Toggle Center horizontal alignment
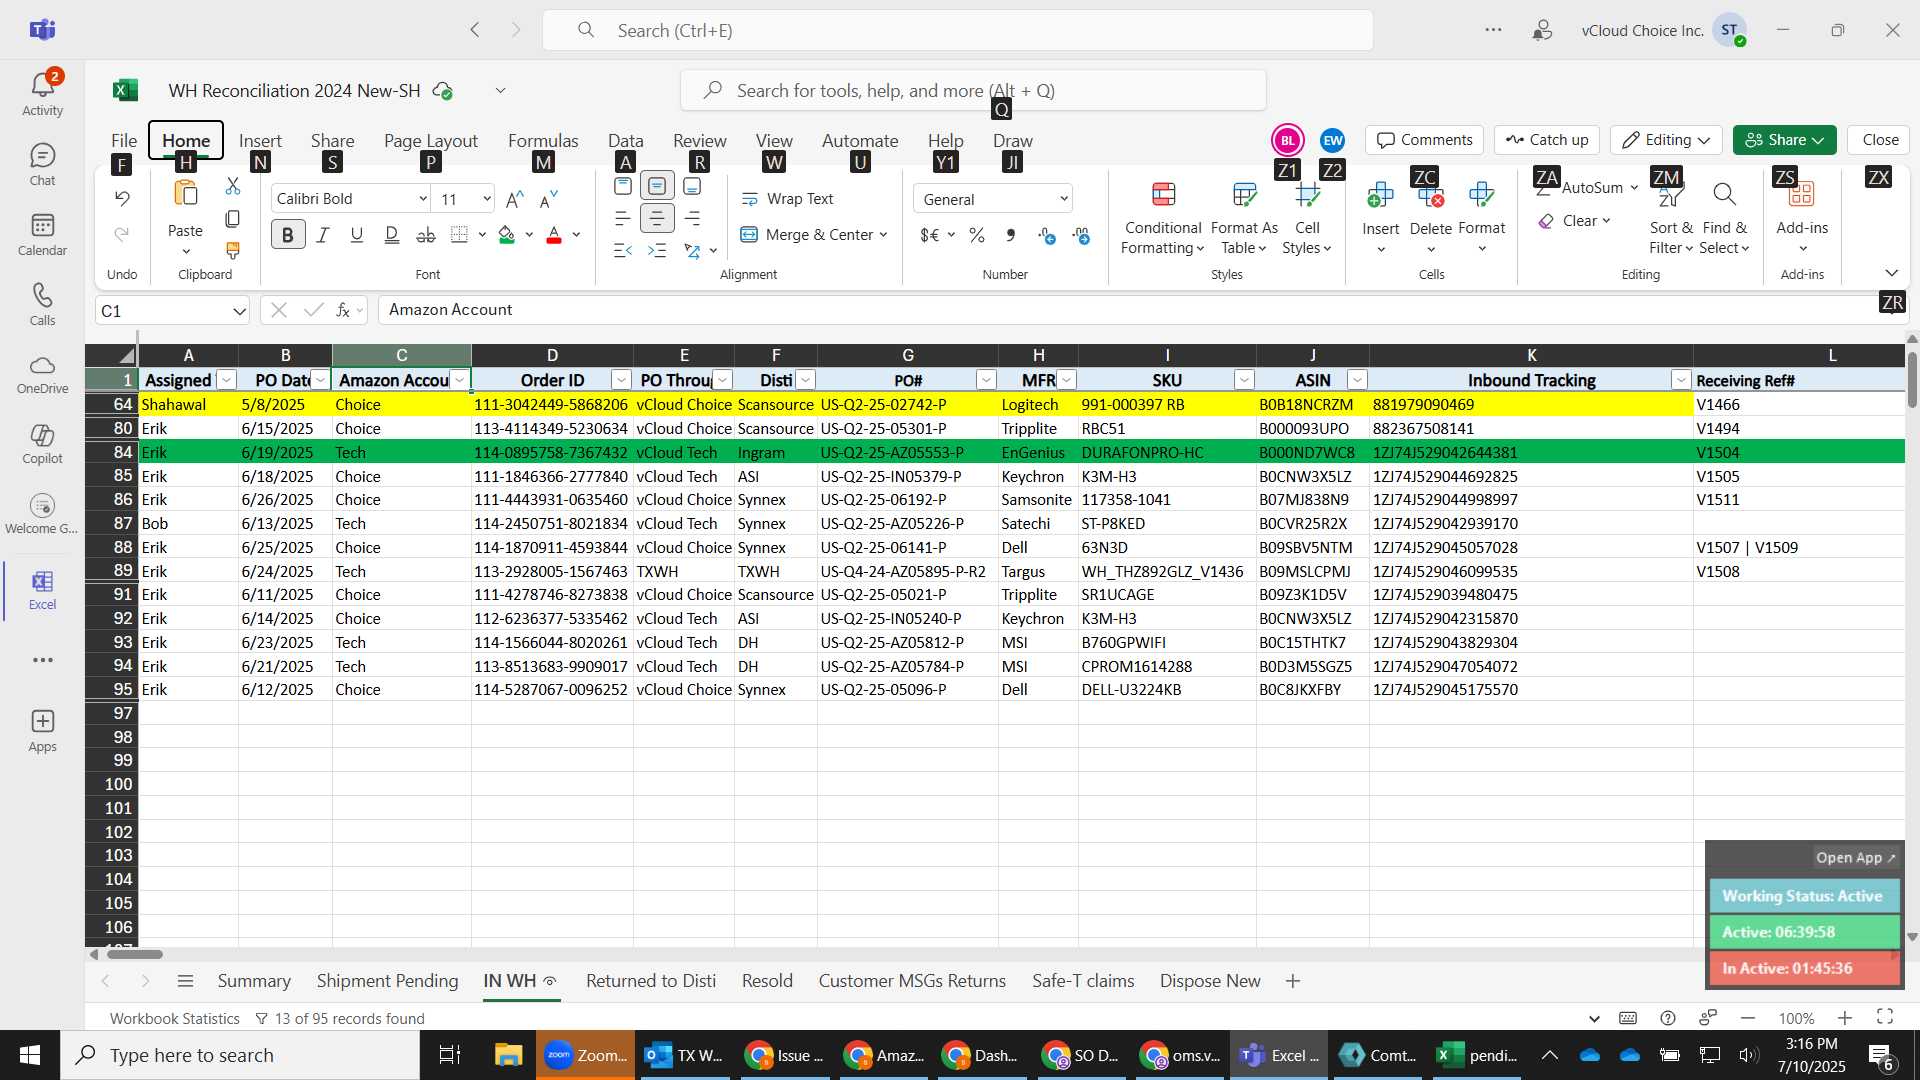Viewport: 1920px width, 1080px height. click(657, 218)
